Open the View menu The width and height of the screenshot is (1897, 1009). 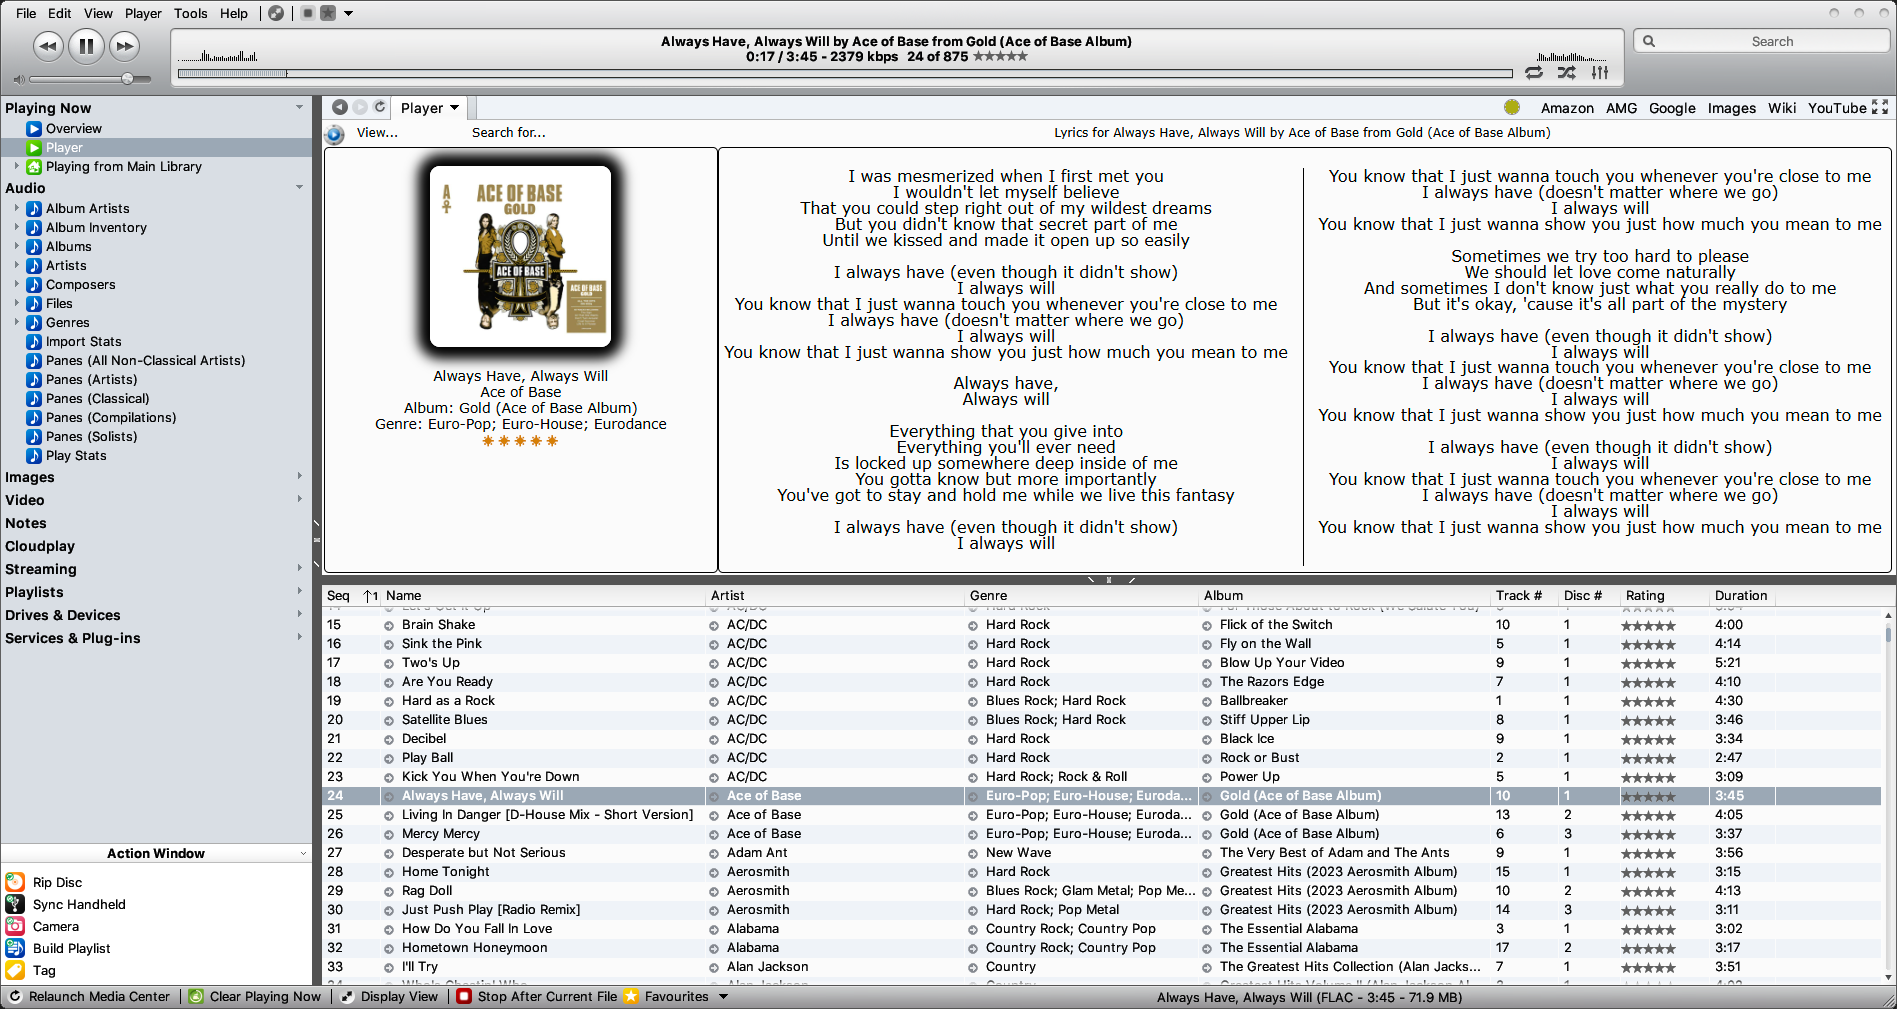[98, 13]
